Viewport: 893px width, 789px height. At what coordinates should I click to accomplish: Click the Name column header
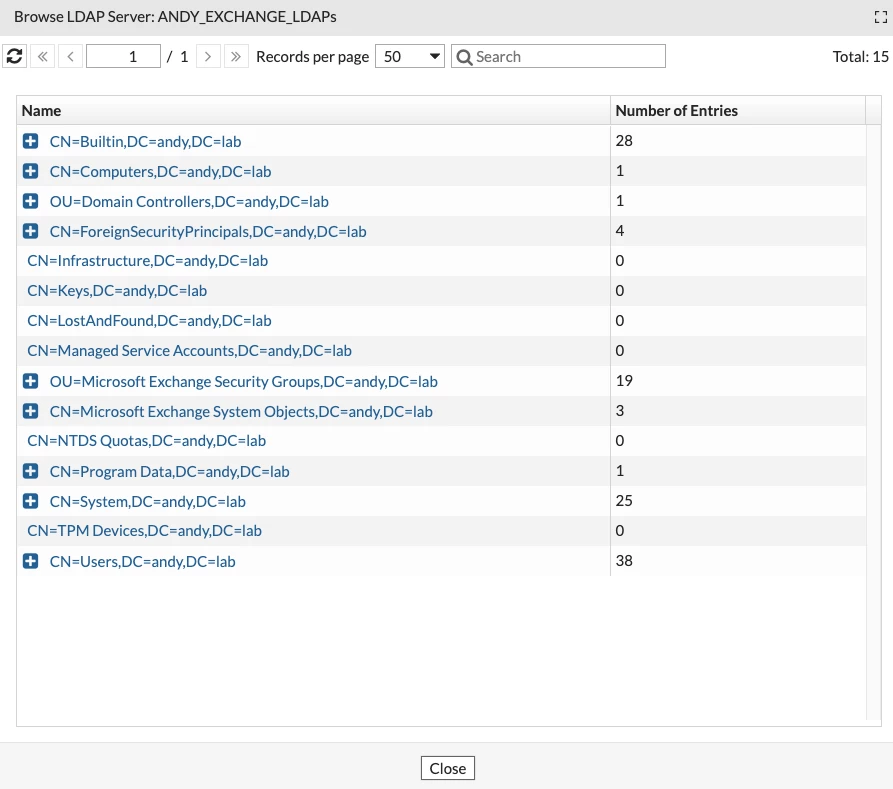(313, 111)
